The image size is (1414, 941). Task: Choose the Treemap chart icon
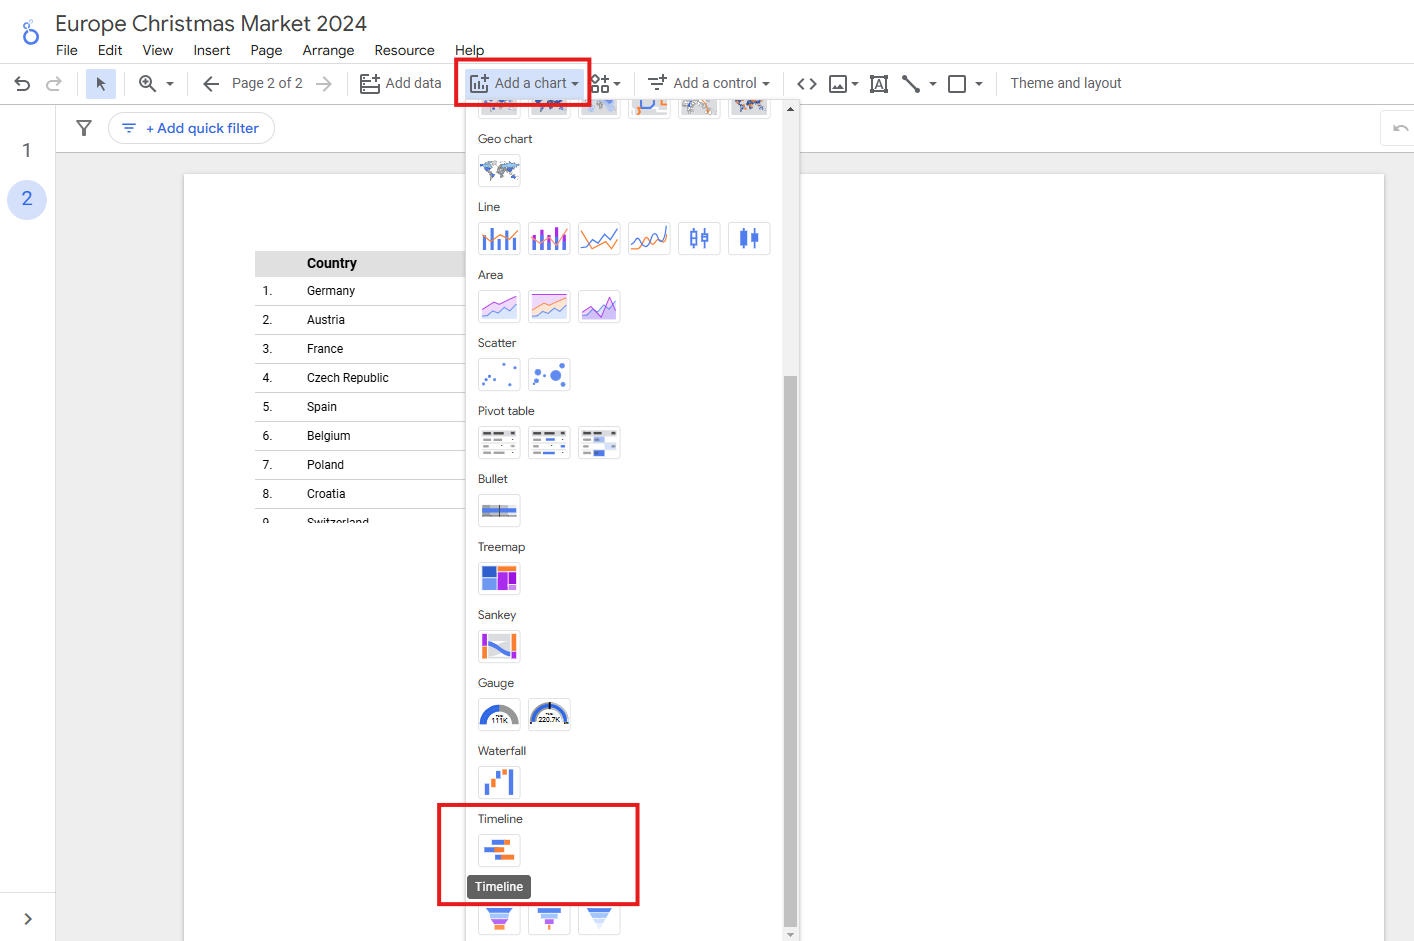[499, 579]
